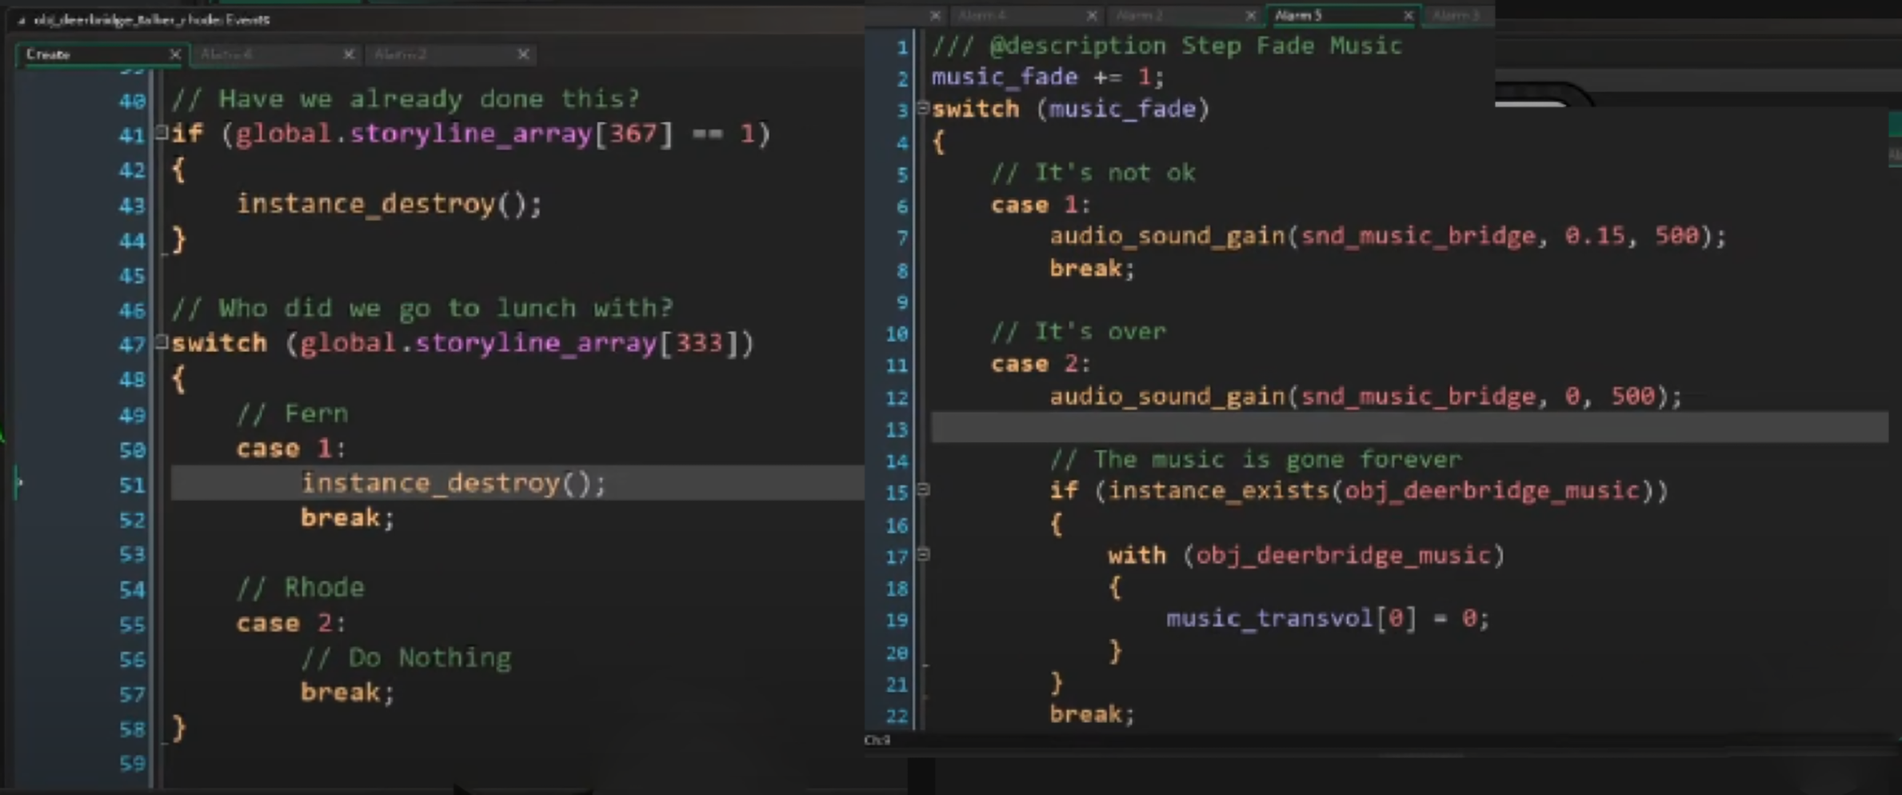Click the highlighted 'instance_destroy();' on line 51
Screen dimensions: 1902x795
tap(453, 483)
